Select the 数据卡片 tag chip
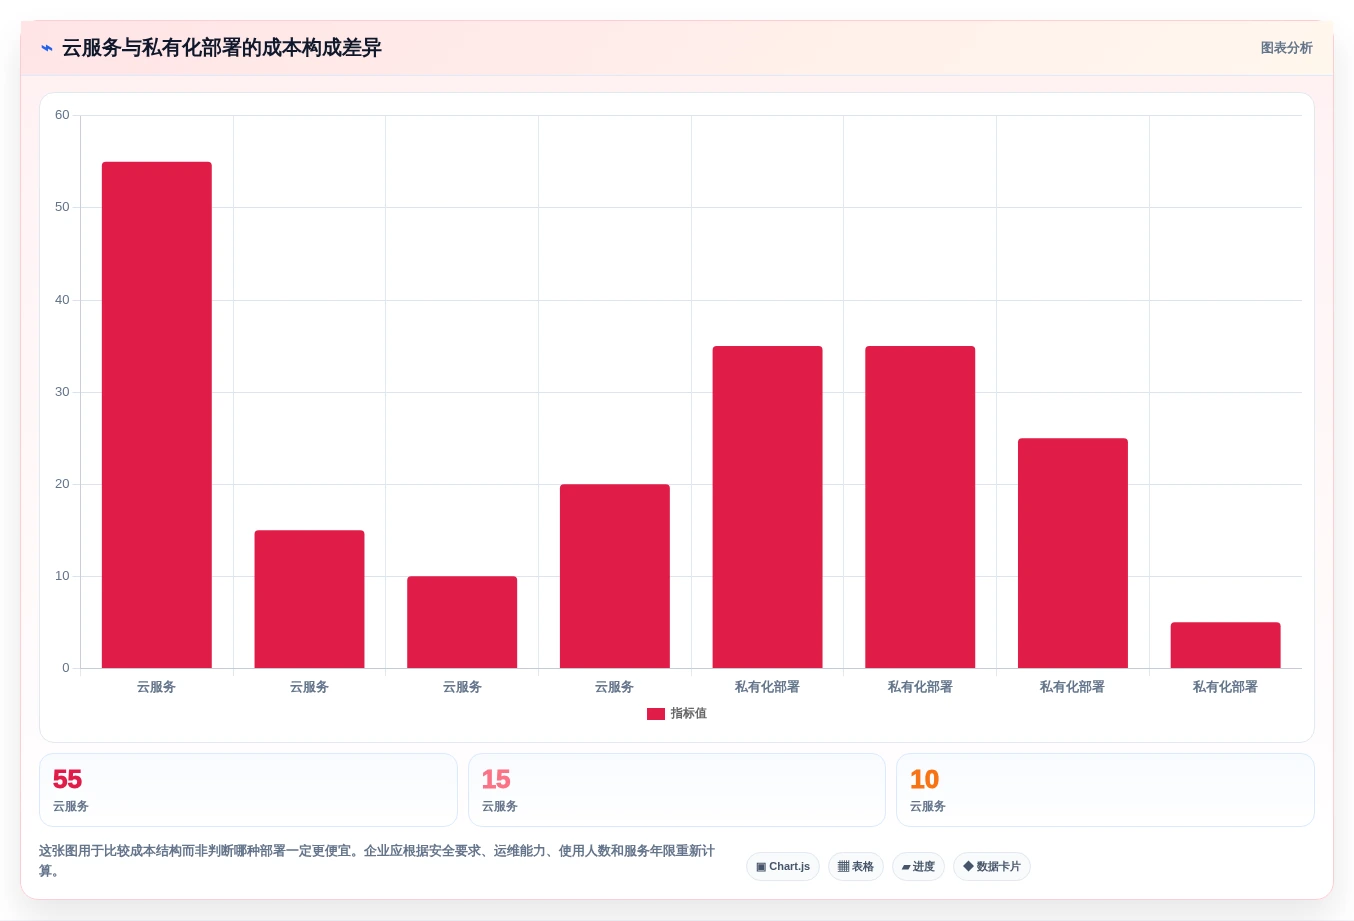The height and width of the screenshot is (921, 1354). click(x=992, y=867)
